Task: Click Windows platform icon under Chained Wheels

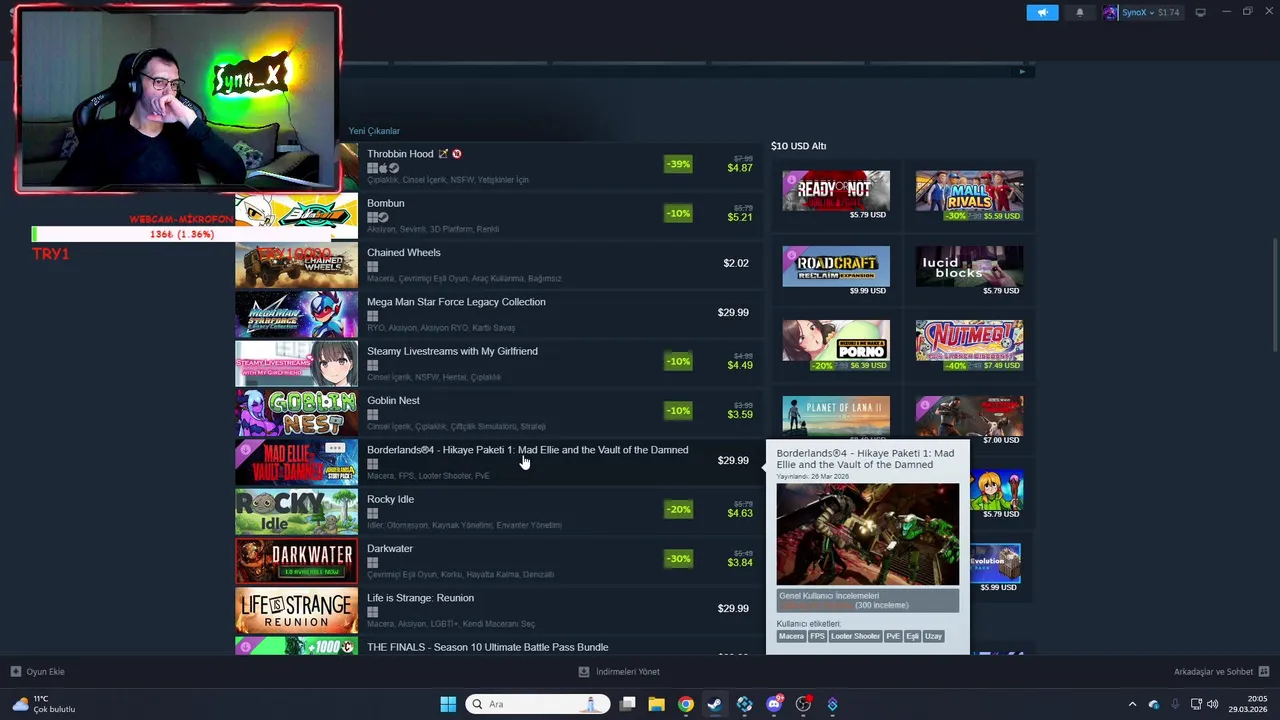Action: 372,267
